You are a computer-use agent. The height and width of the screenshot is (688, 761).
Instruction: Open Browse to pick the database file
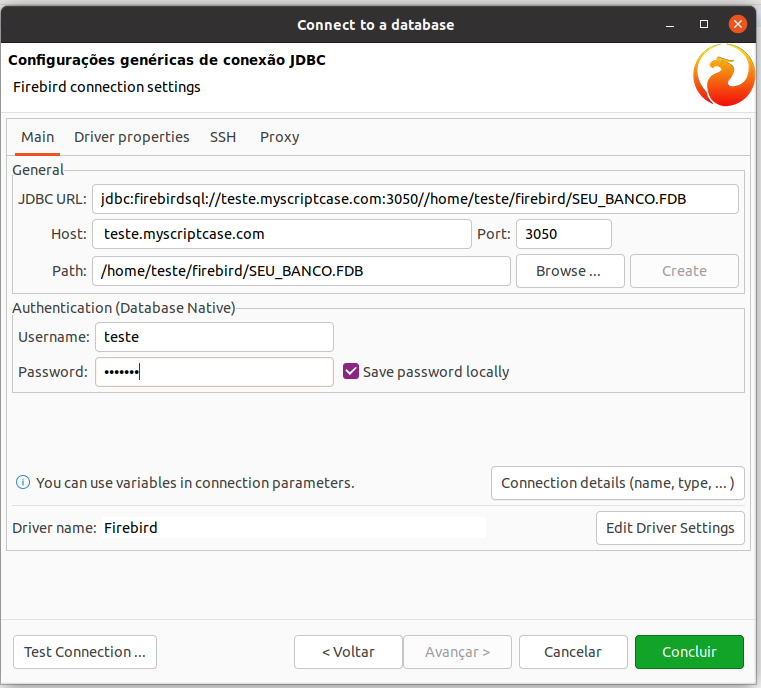(570, 271)
